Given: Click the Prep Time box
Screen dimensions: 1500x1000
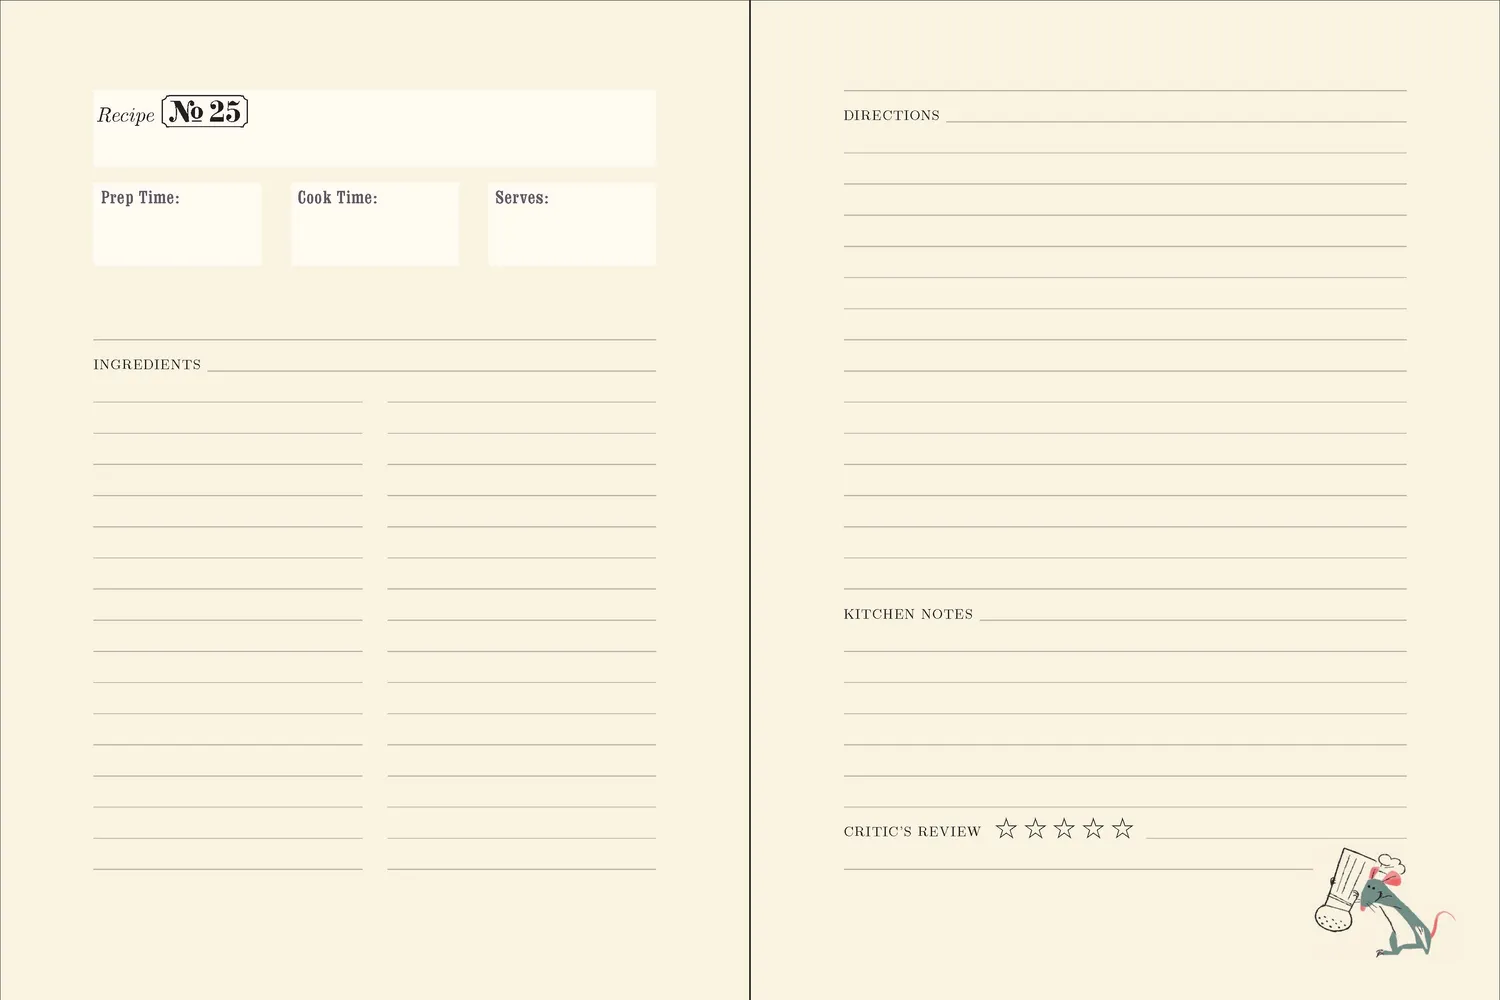Looking at the screenshot, I should pos(177,224).
